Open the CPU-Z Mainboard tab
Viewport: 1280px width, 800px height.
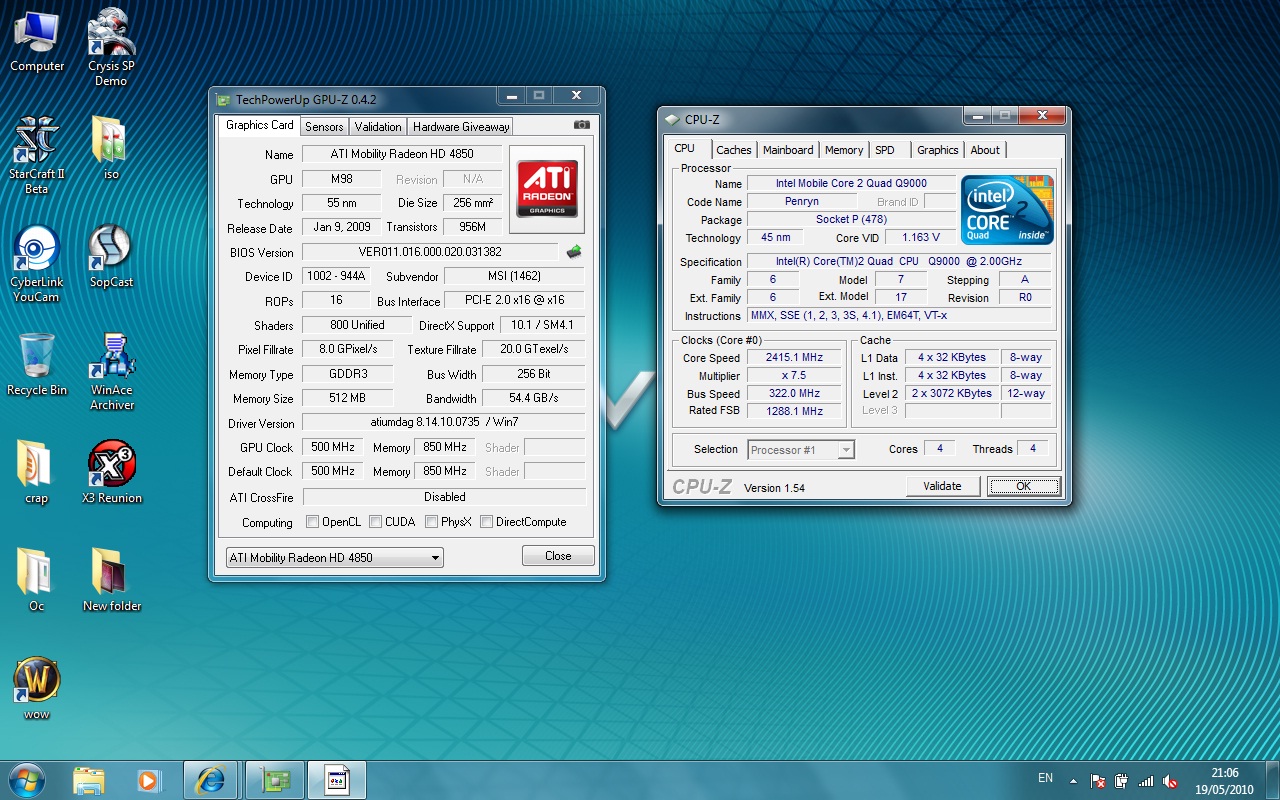pyautogui.click(x=788, y=150)
